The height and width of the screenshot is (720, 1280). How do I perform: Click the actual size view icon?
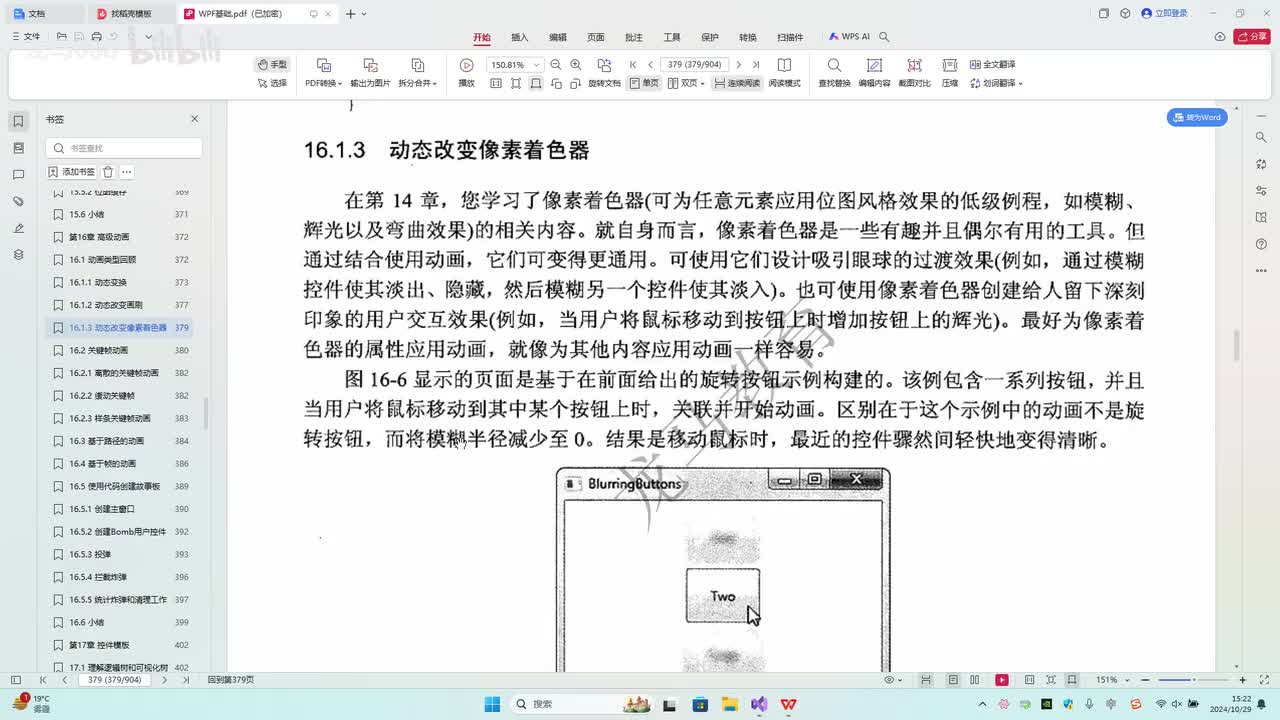(496, 83)
